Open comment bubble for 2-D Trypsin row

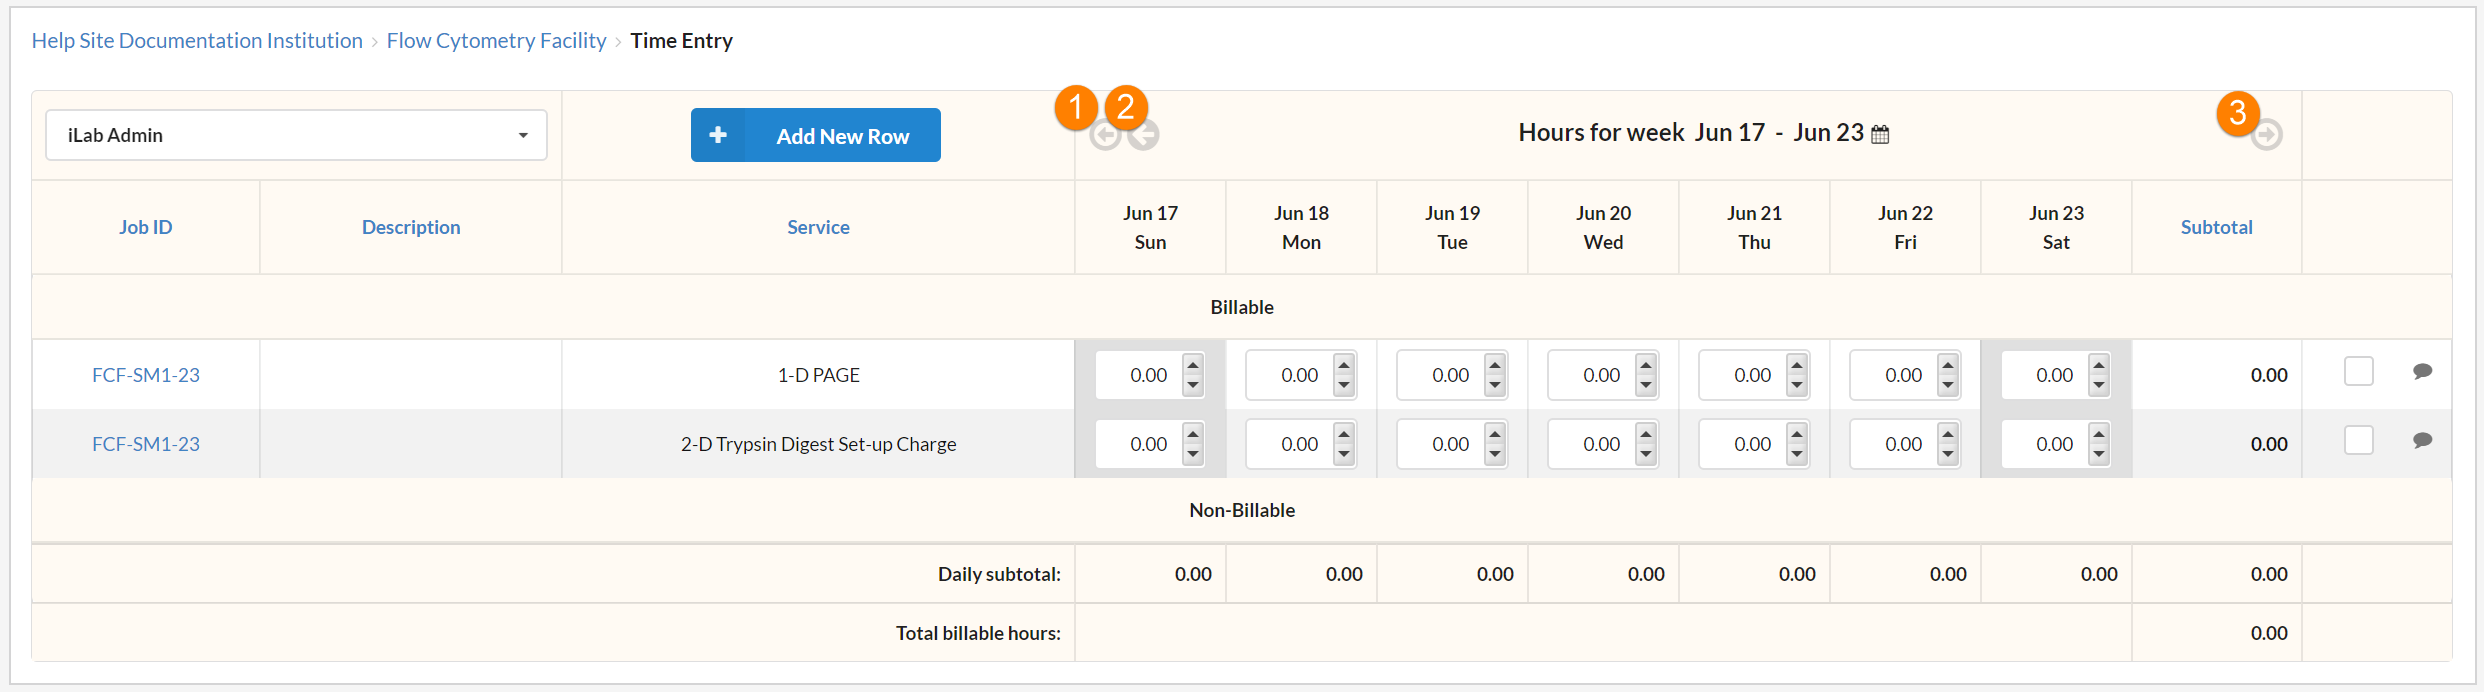click(2422, 441)
